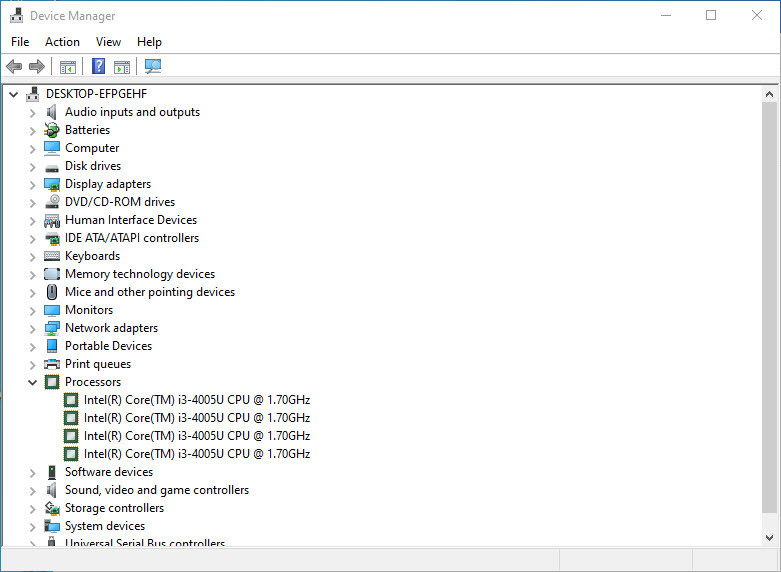Click the Back arrow toolbar icon
The width and height of the screenshot is (781, 572).
pos(14,66)
